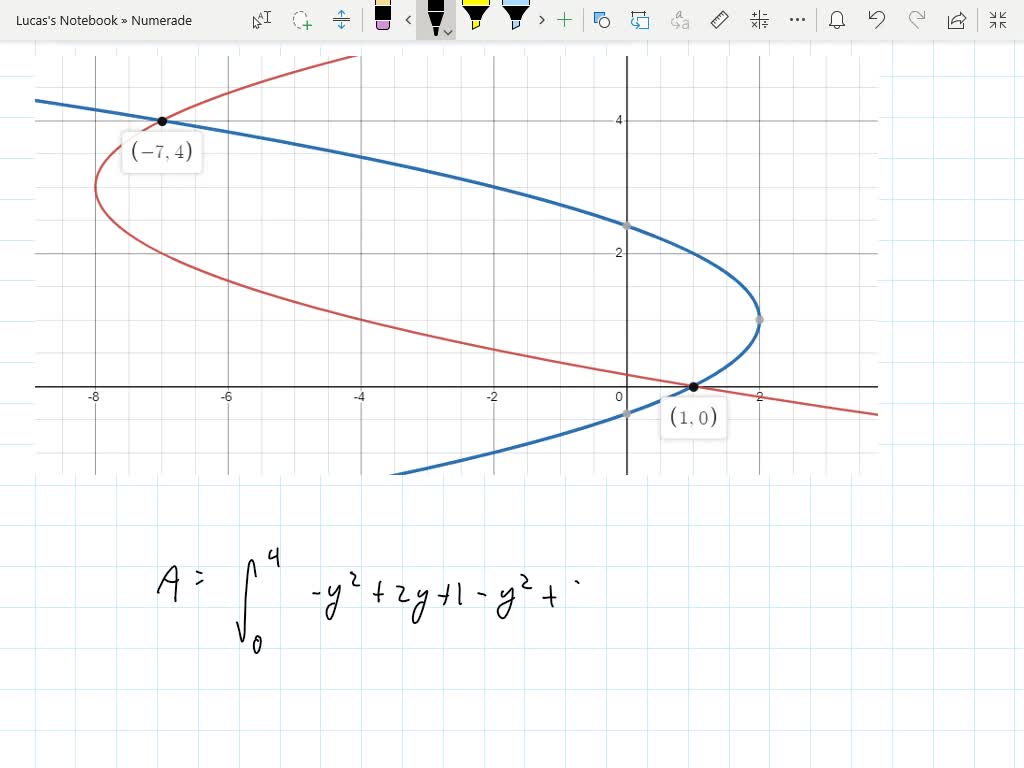Undo the last stroke

pyautogui.click(x=877, y=20)
